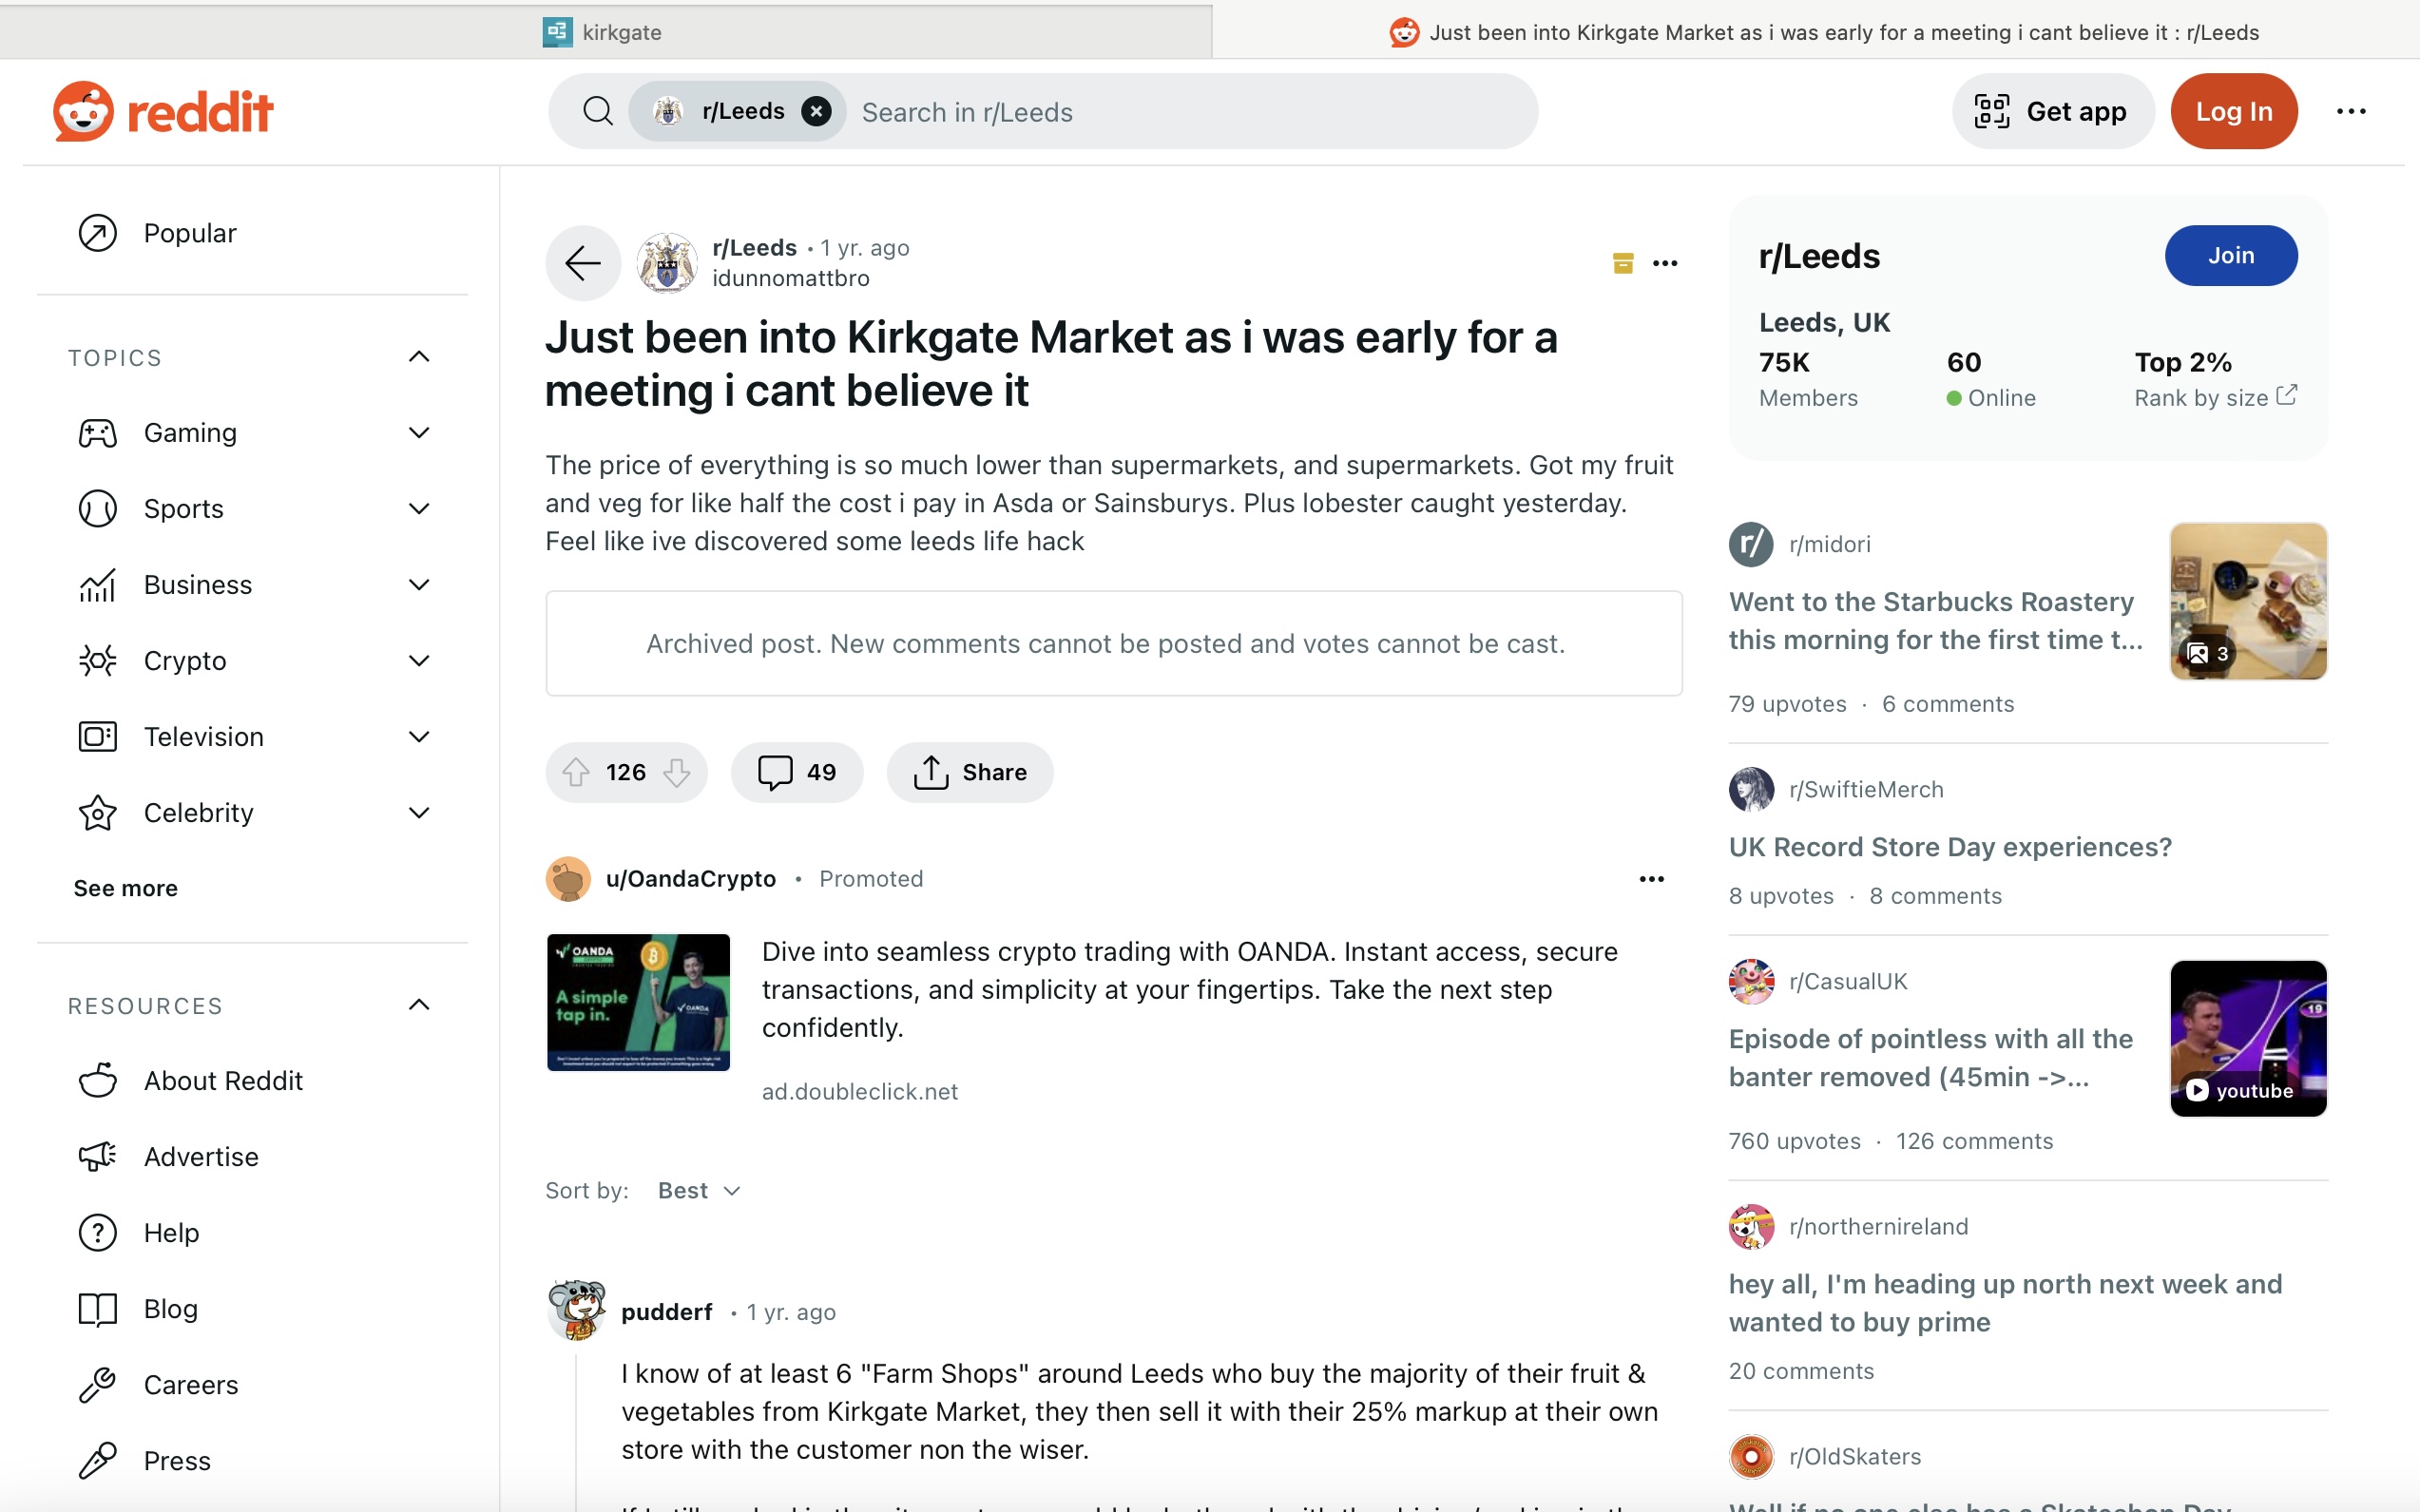
Task: Downvote the Kirkgate Market post
Action: [x=677, y=772]
